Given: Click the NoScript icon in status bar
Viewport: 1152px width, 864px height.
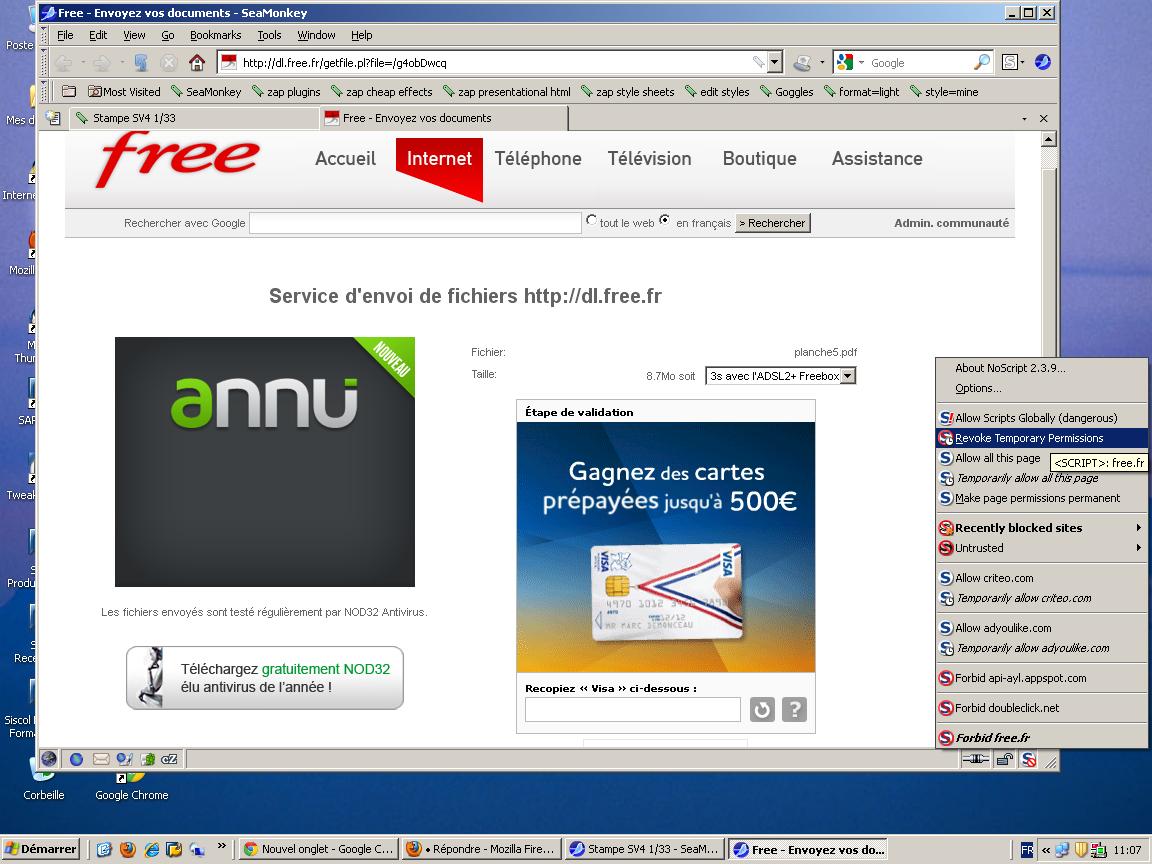Looking at the screenshot, I should tap(1029, 760).
